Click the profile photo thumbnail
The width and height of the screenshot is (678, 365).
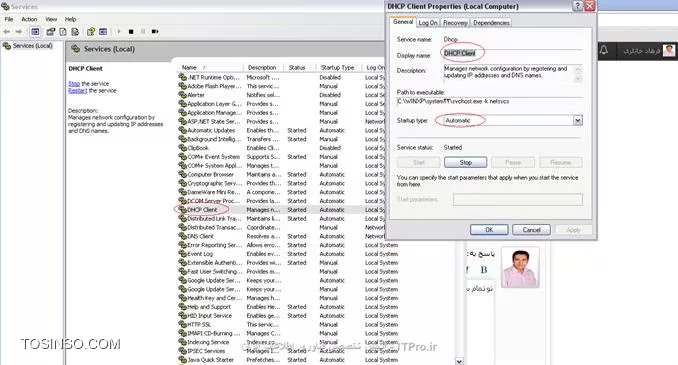[x=520, y=267]
